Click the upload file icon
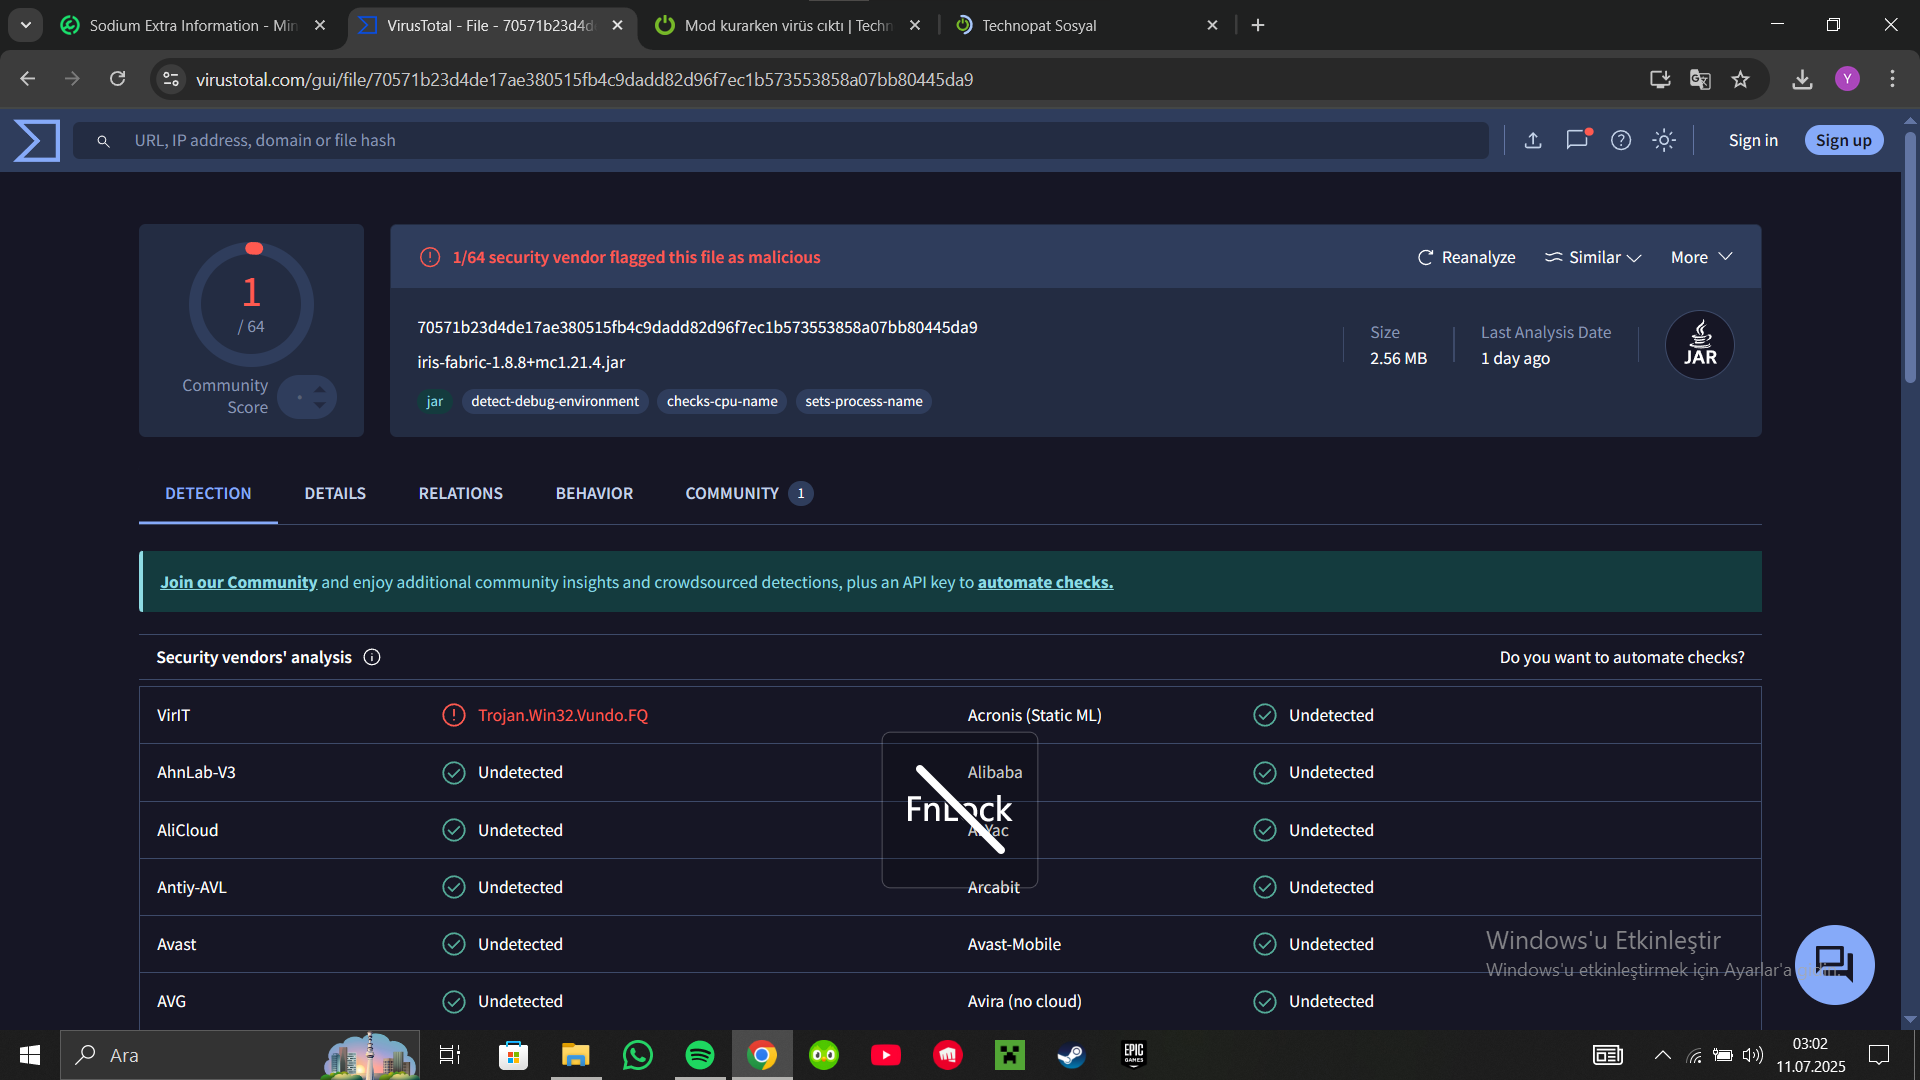 (x=1533, y=140)
